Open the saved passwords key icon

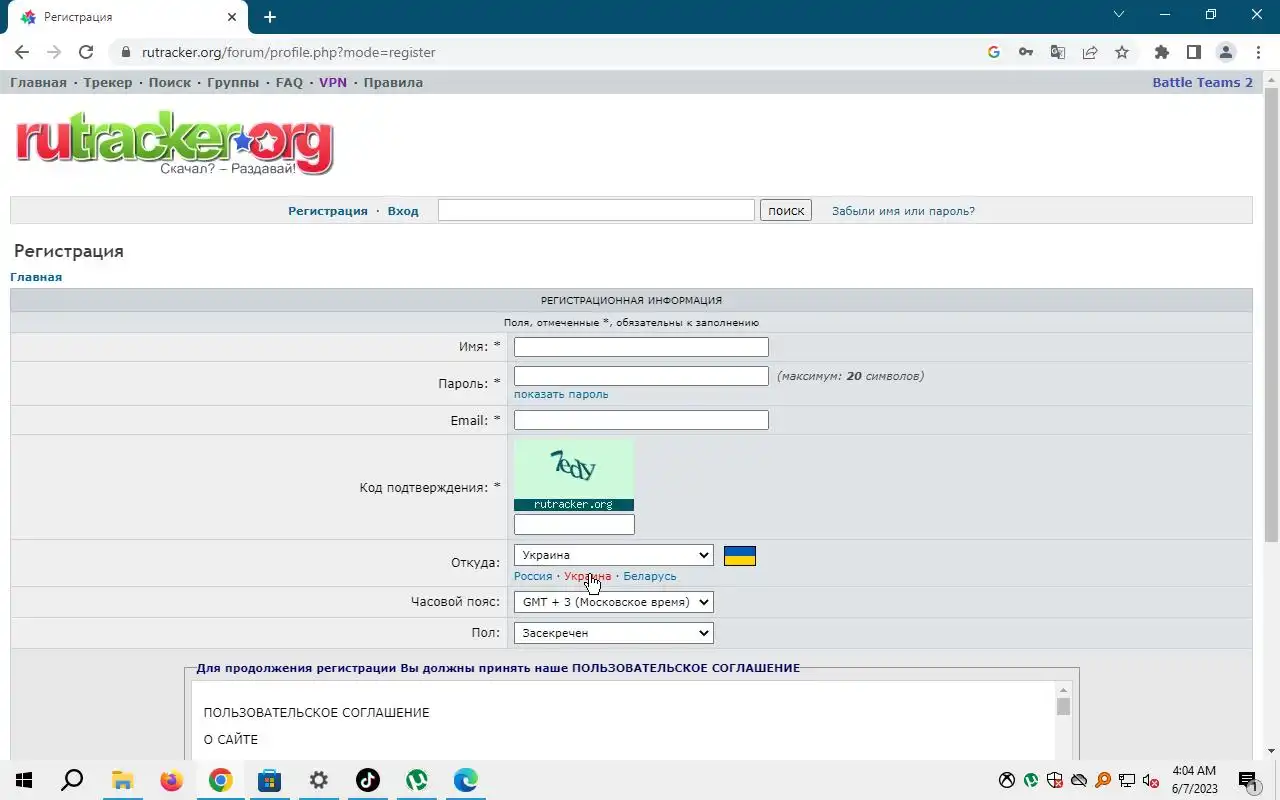point(1026,52)
